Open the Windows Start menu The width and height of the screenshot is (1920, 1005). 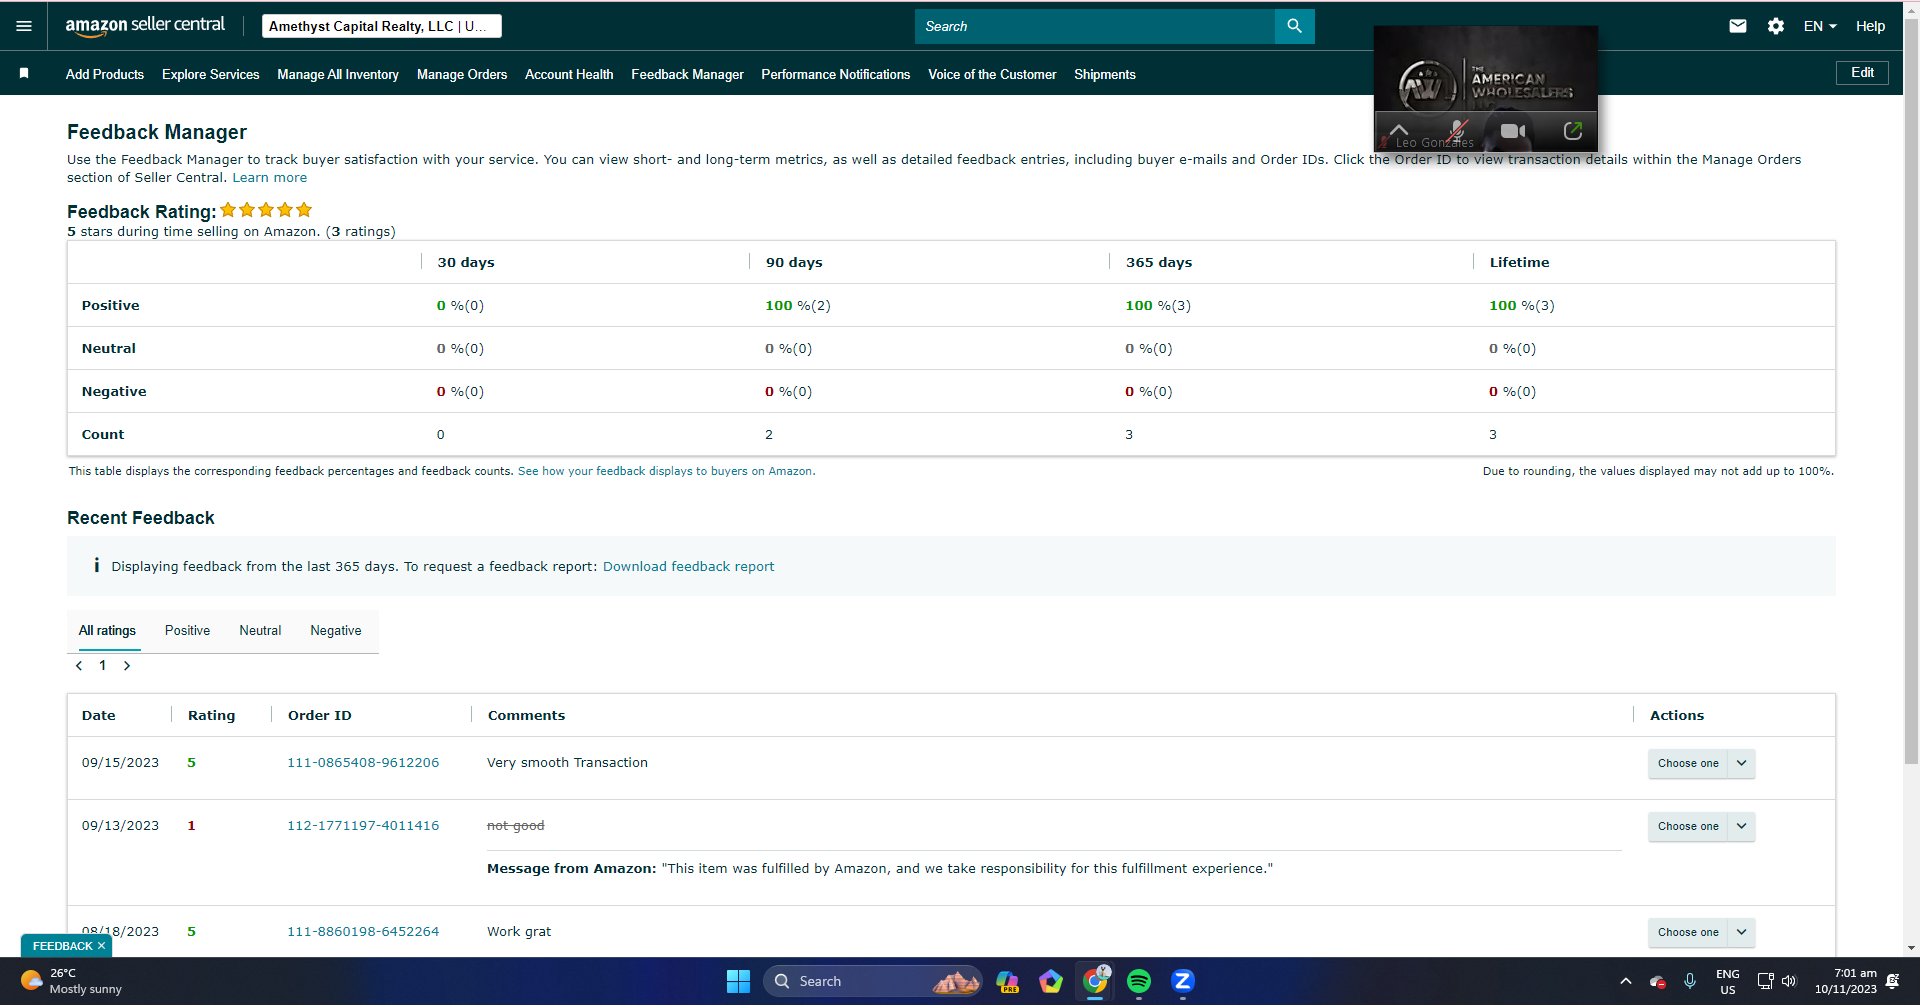[738, 981]
